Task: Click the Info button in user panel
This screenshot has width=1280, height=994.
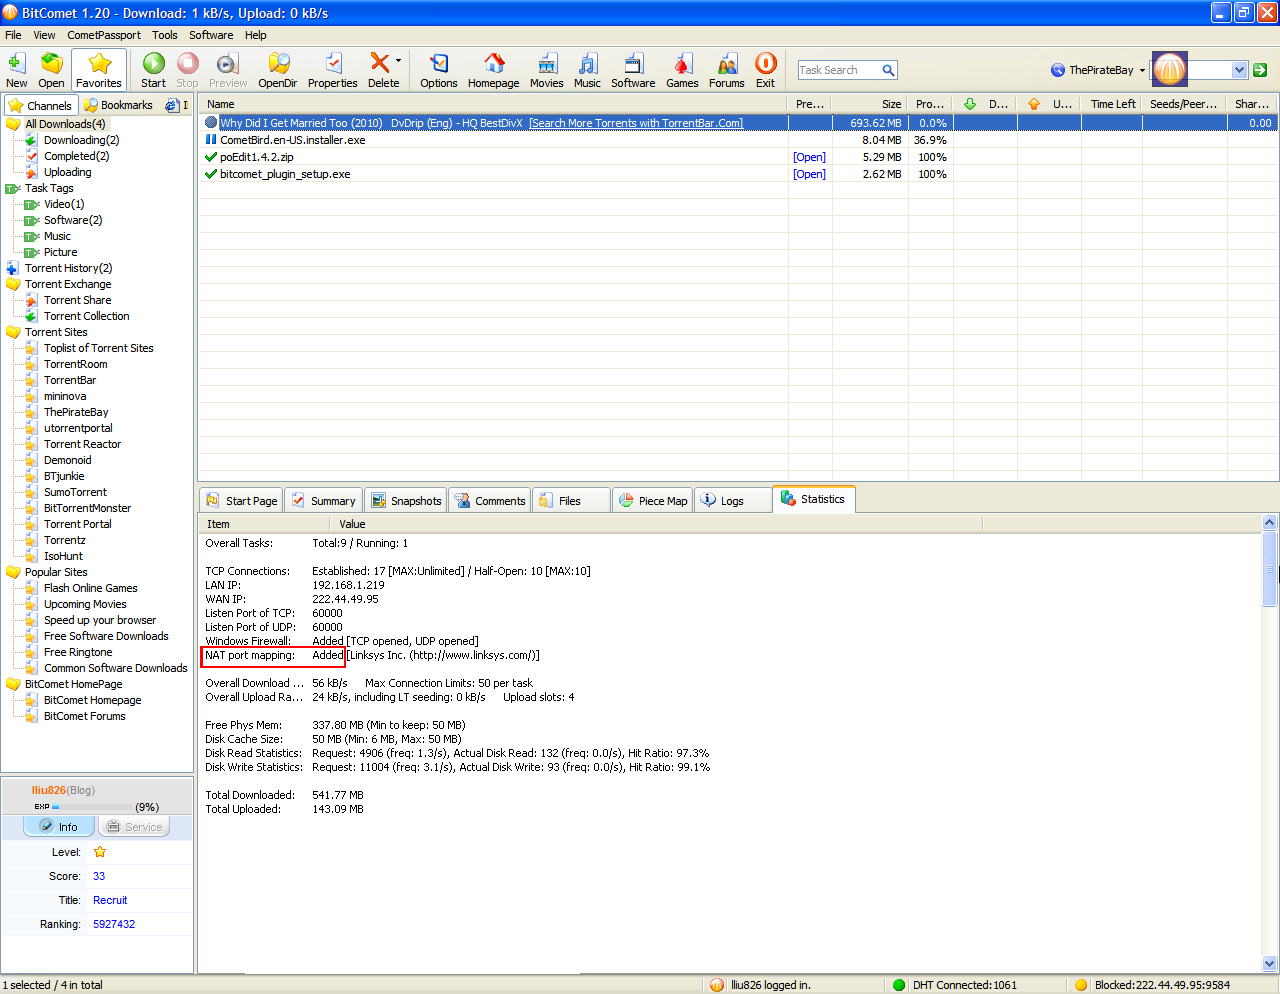Action: point(59,827)
